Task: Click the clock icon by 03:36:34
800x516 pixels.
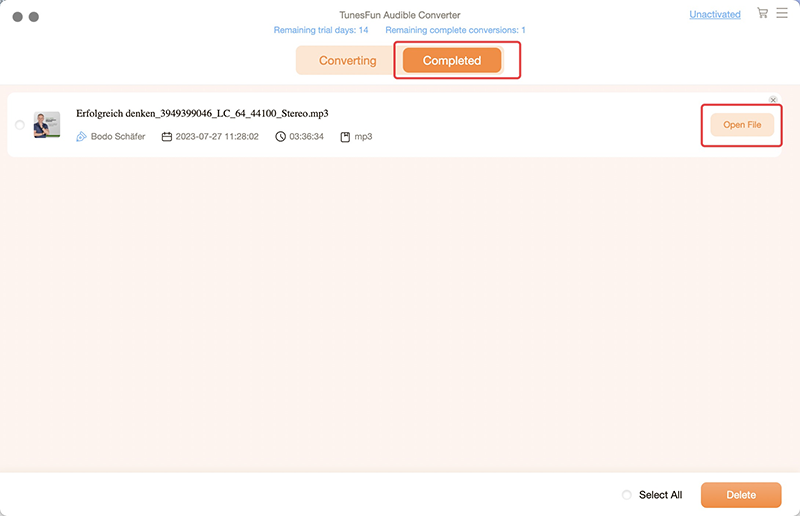Action: coord(280,137)
